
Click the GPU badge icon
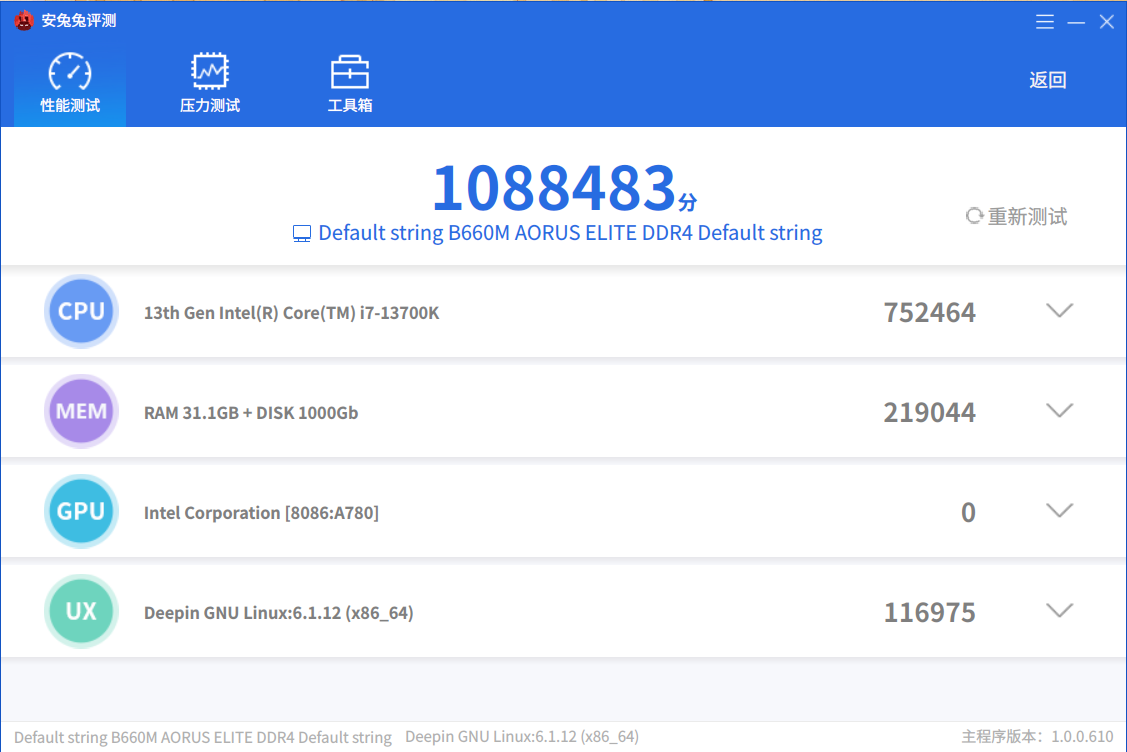pyautogui.click(x=81, y=511)
